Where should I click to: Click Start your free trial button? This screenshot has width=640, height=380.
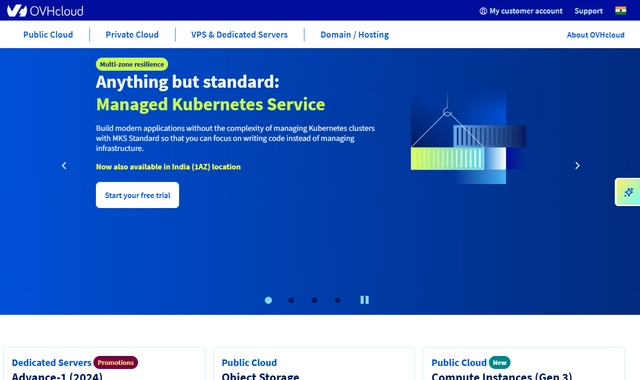tap(138, 195)
